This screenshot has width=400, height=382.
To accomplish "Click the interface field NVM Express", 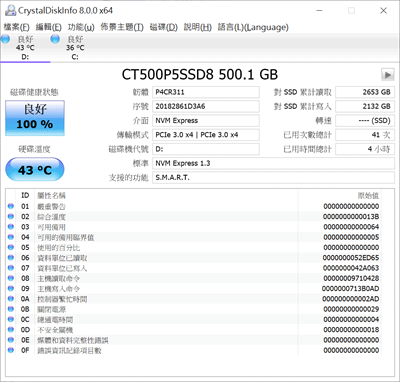I will [x=206, y=121].
